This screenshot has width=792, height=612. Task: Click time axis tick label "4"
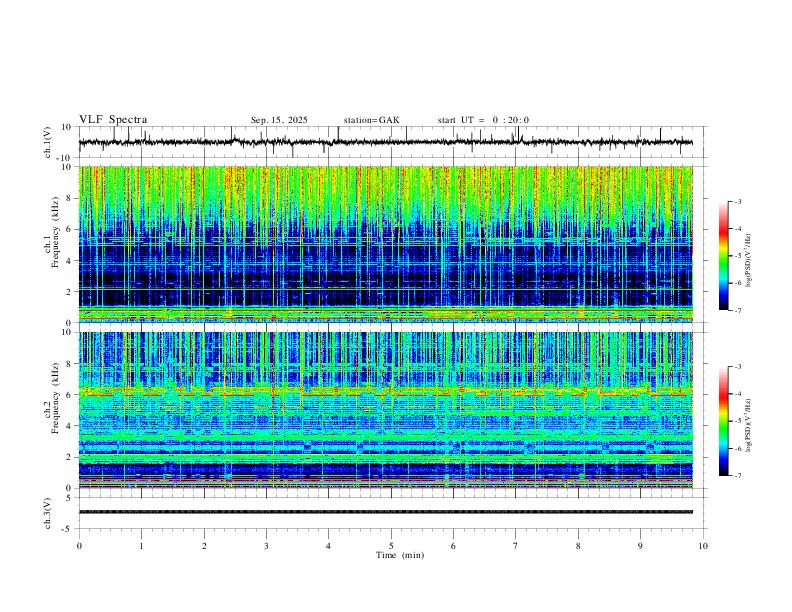click(328, 546)
